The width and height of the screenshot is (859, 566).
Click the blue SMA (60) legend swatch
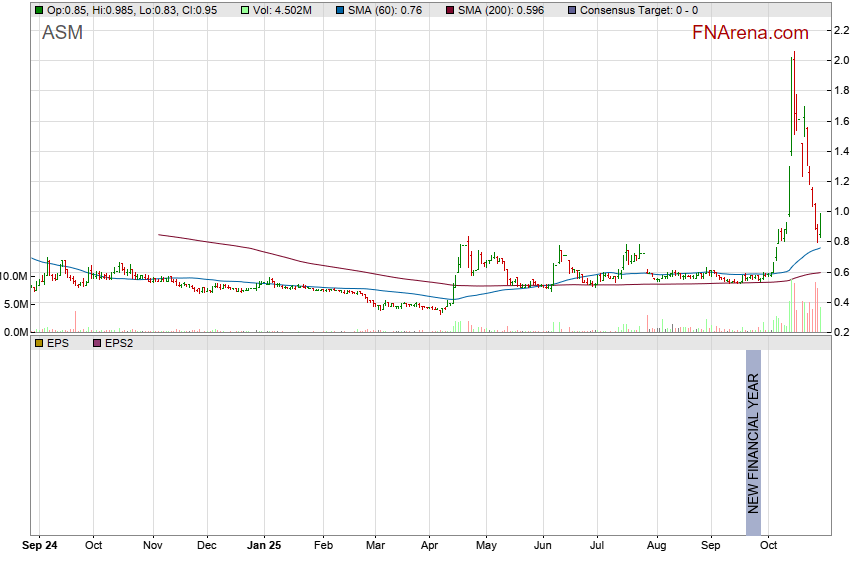point(340,10)
